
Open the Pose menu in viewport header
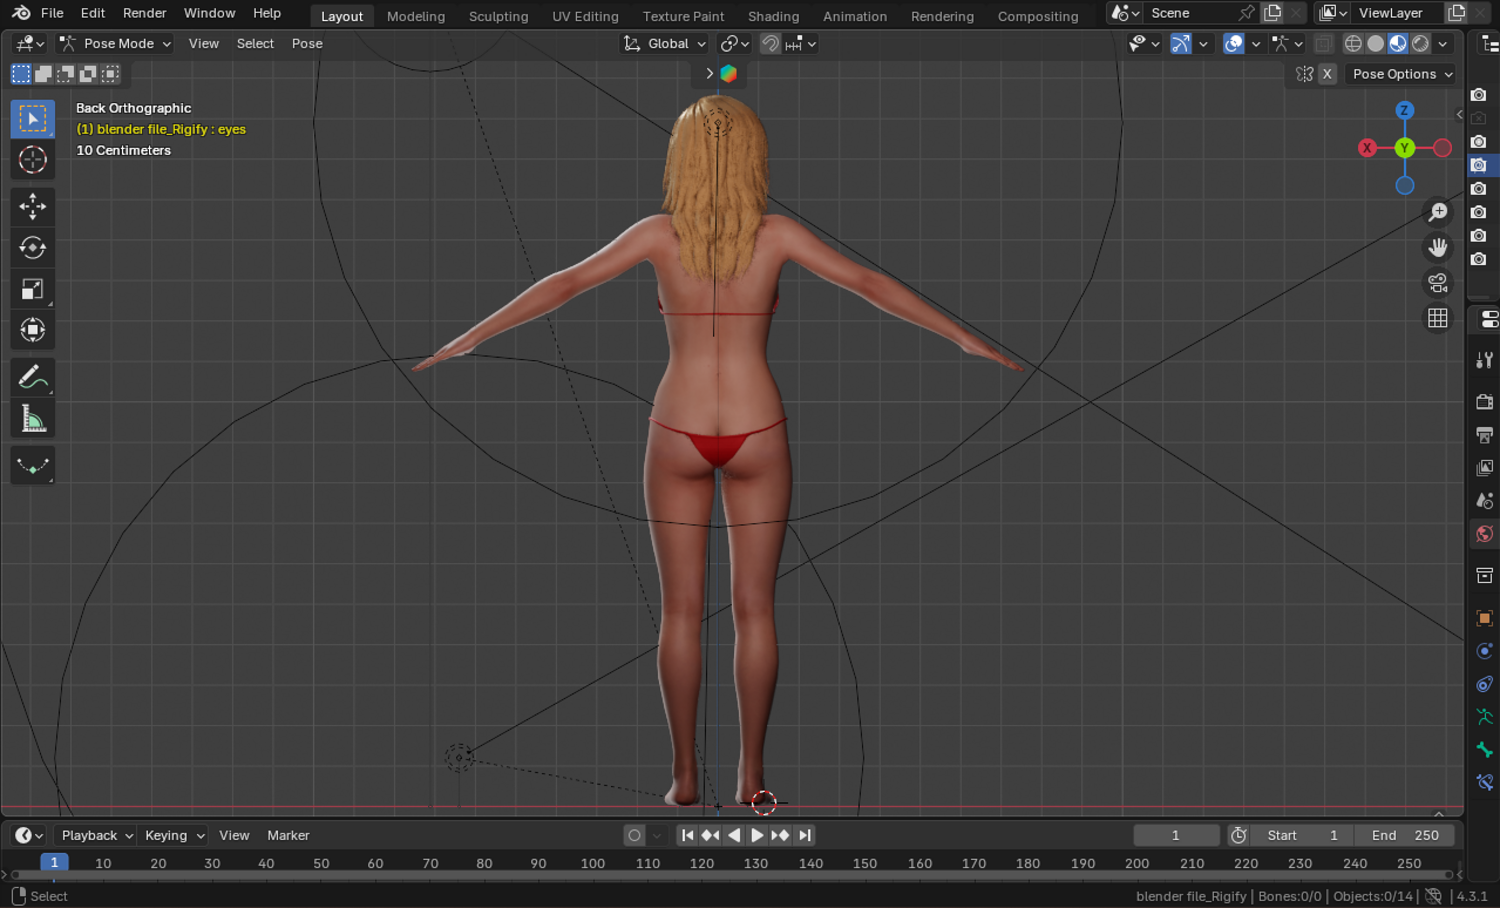coord(307,44)
